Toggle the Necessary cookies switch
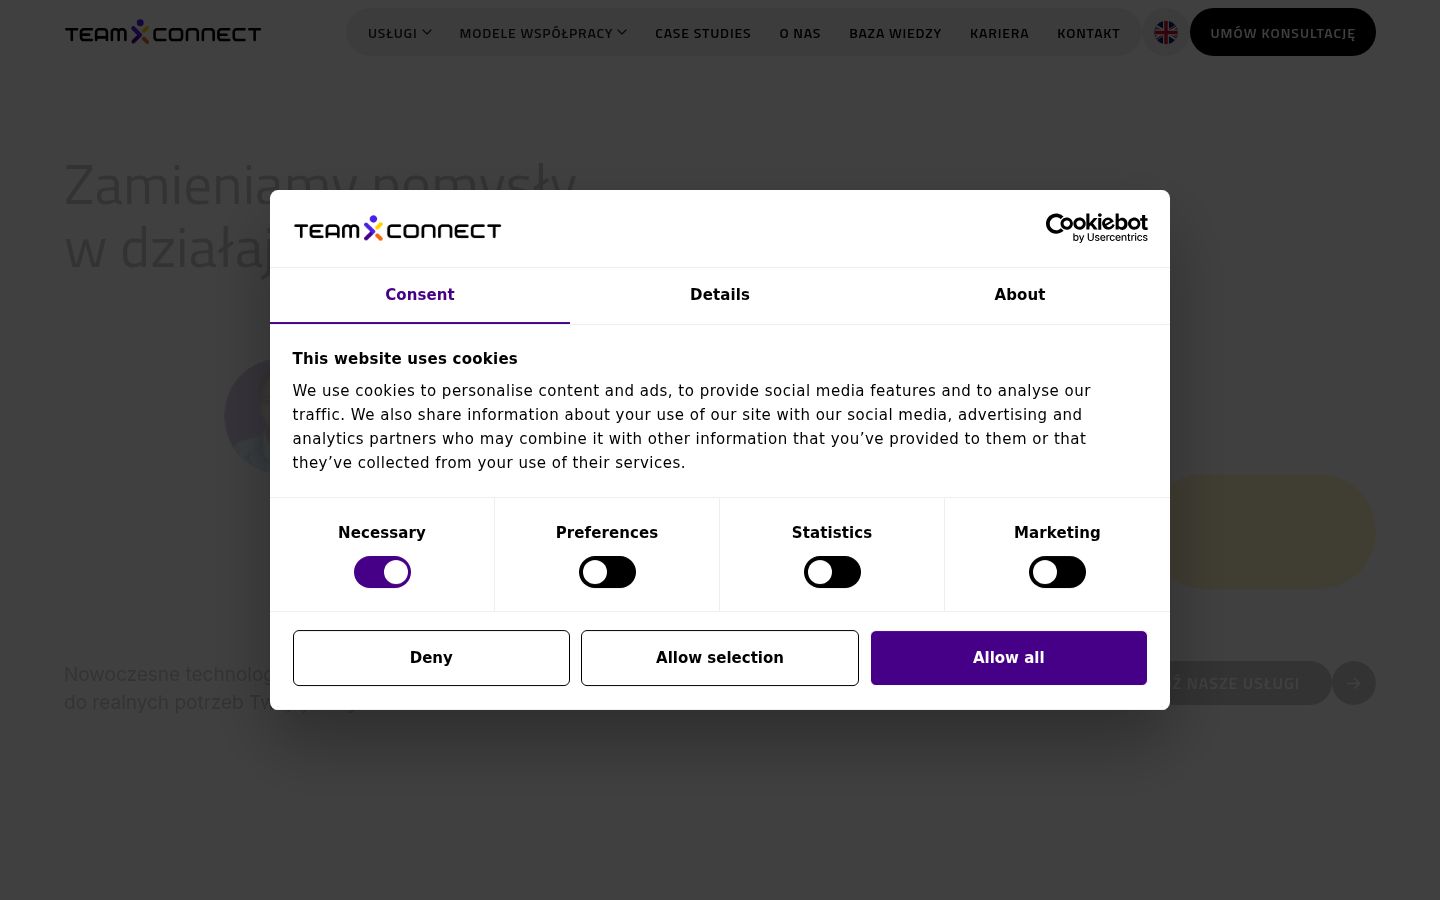This screenshot has height=900, width=1440. 382,572
